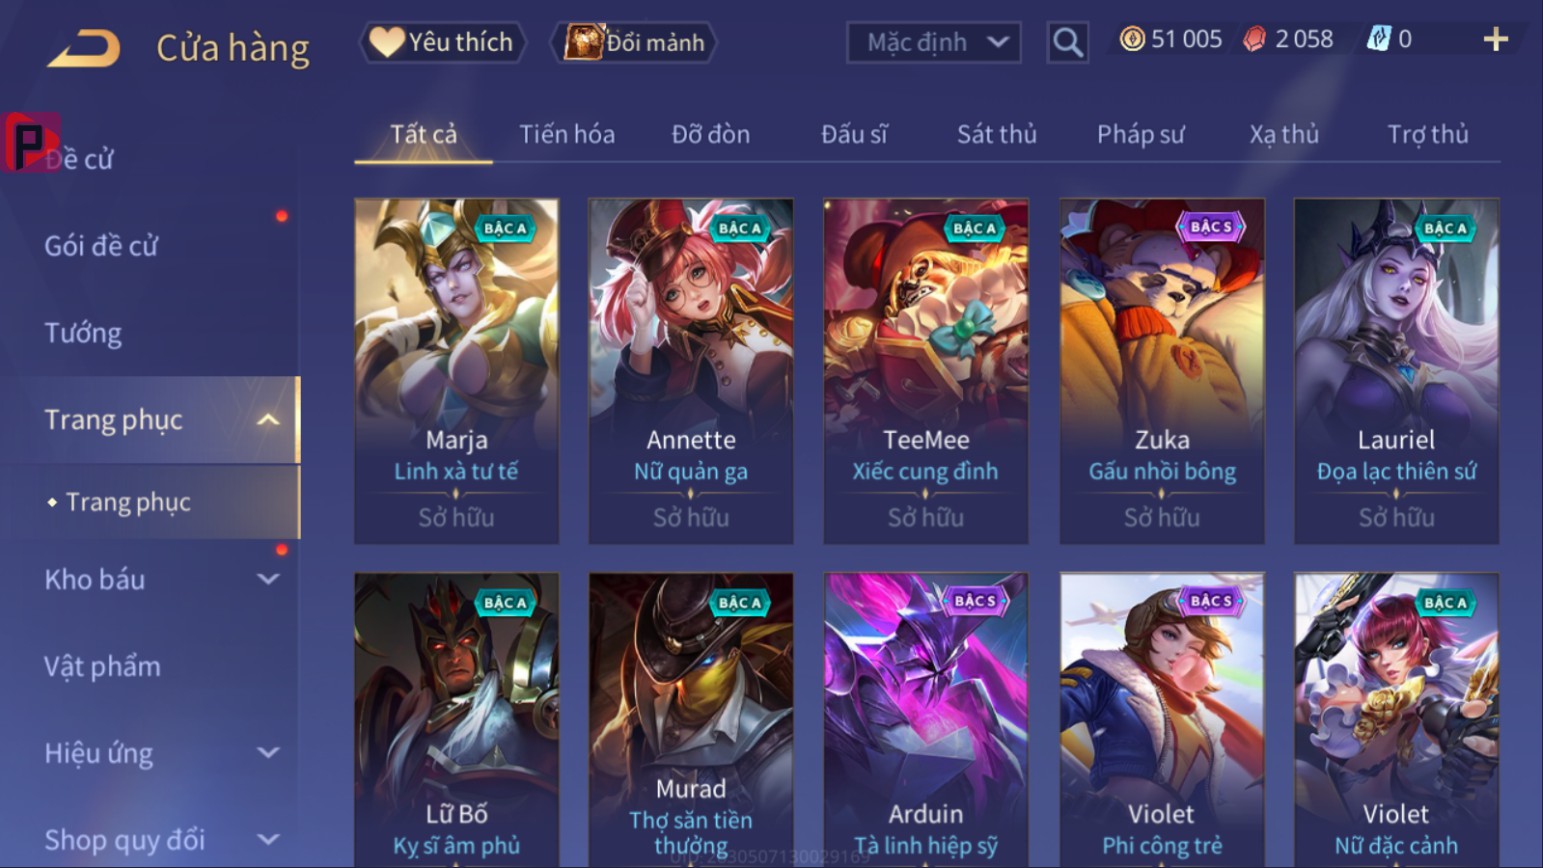Expand the Kho báu sidebar section
The height and width of the screenshot is (868, 1543).
pos(268,579)
